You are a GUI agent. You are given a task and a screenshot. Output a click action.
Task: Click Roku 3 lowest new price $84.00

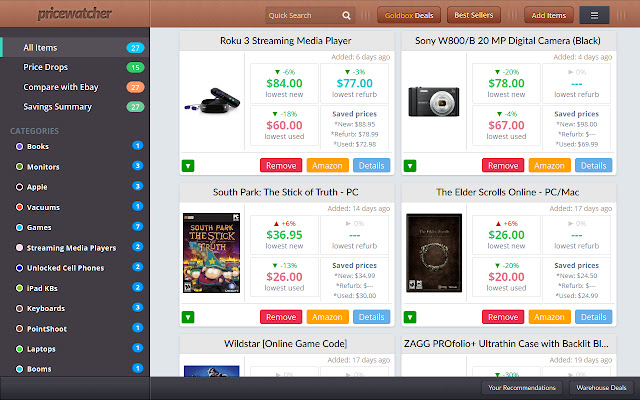click(284, 83)
